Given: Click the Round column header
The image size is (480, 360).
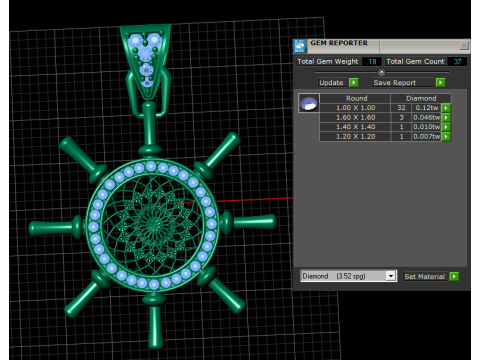Looking at the screenshot, I should coord(355,98).
